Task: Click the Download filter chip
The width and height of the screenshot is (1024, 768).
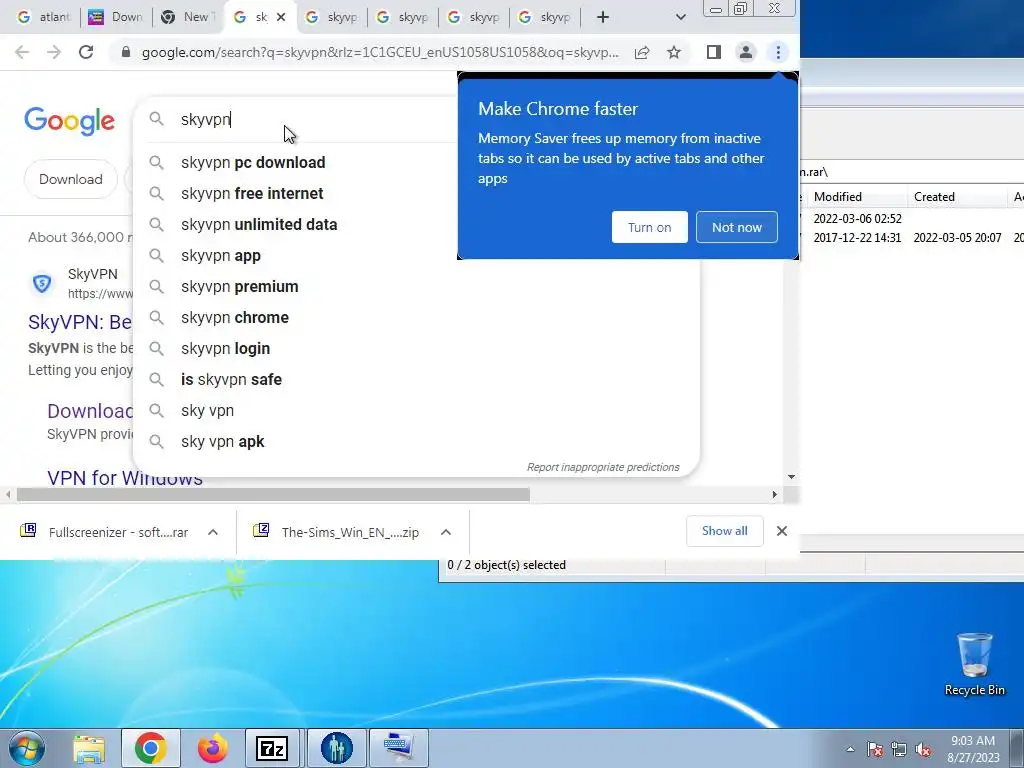Action: coord(71,179)
